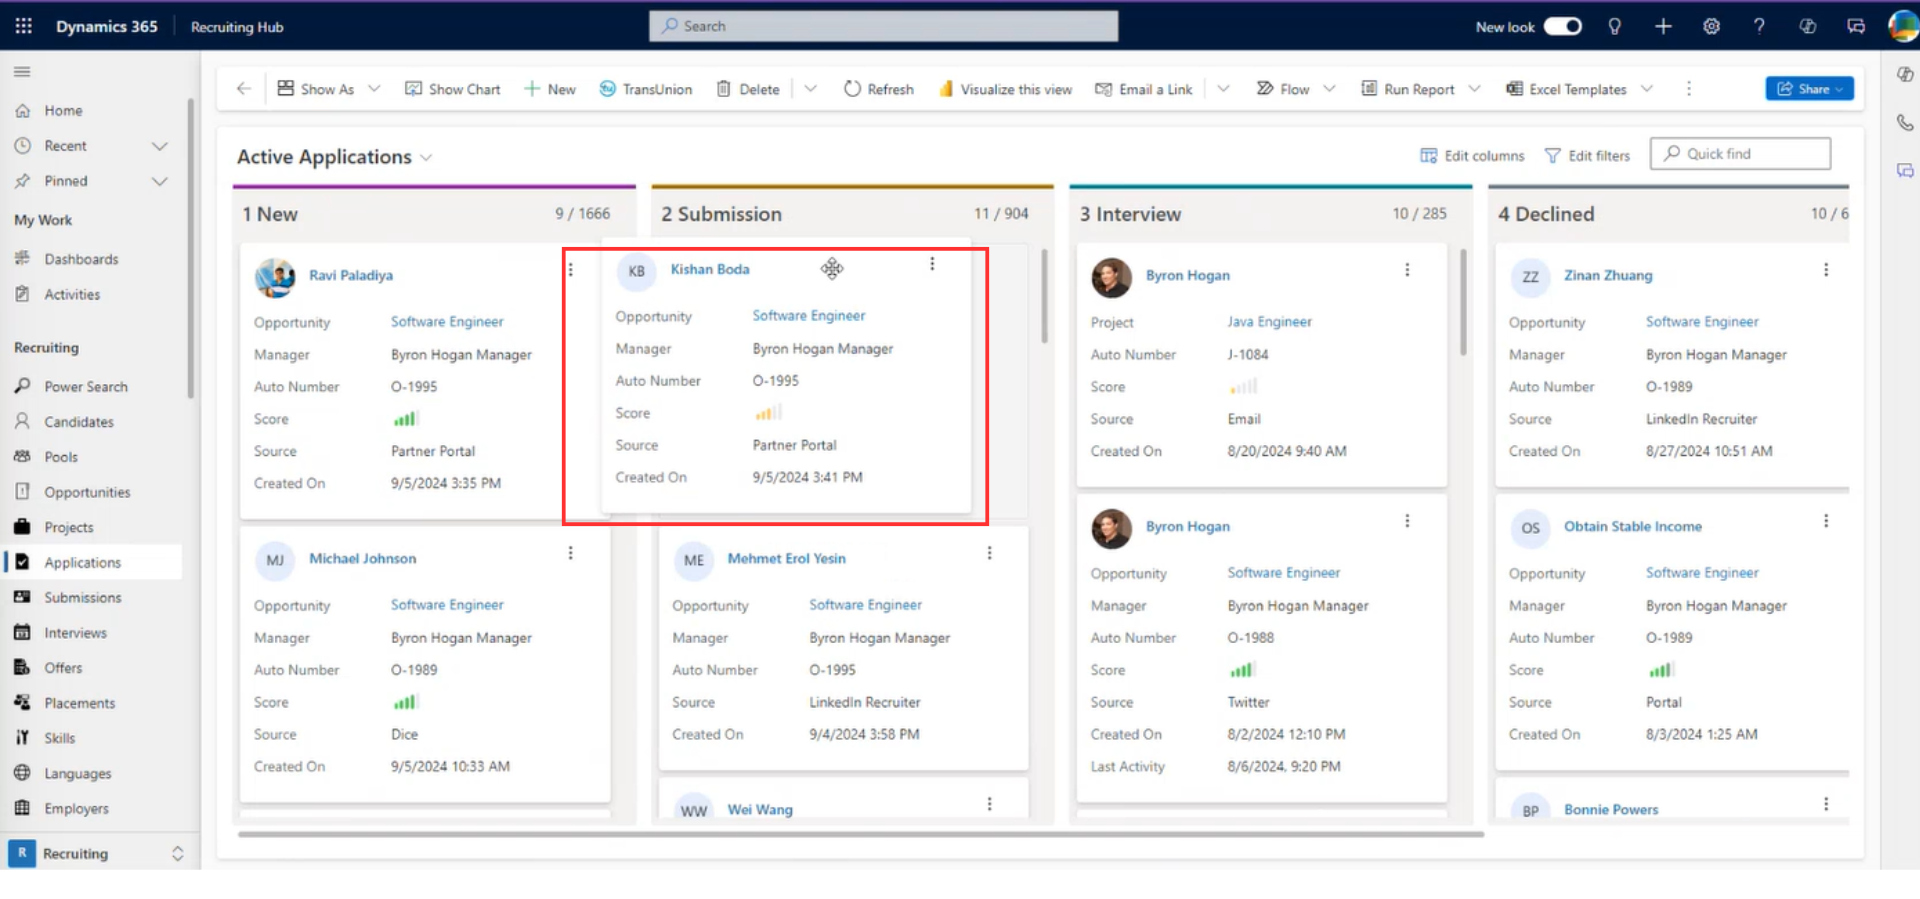This screenshot has width=1920, height=899.
Task: Collapse the site navigation hamburger menu
Action: pos(22,71)
